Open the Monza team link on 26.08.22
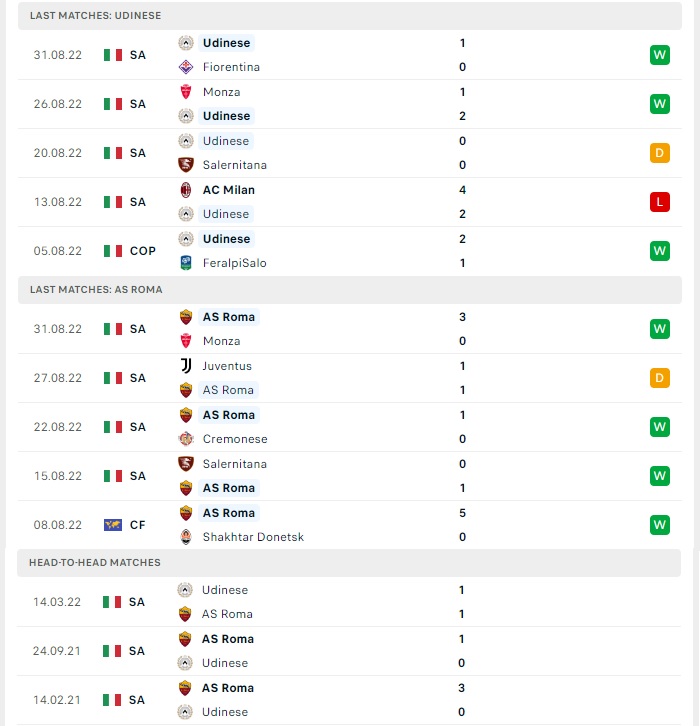This screenshot has height=726, width=700. (x=221, y=92)
